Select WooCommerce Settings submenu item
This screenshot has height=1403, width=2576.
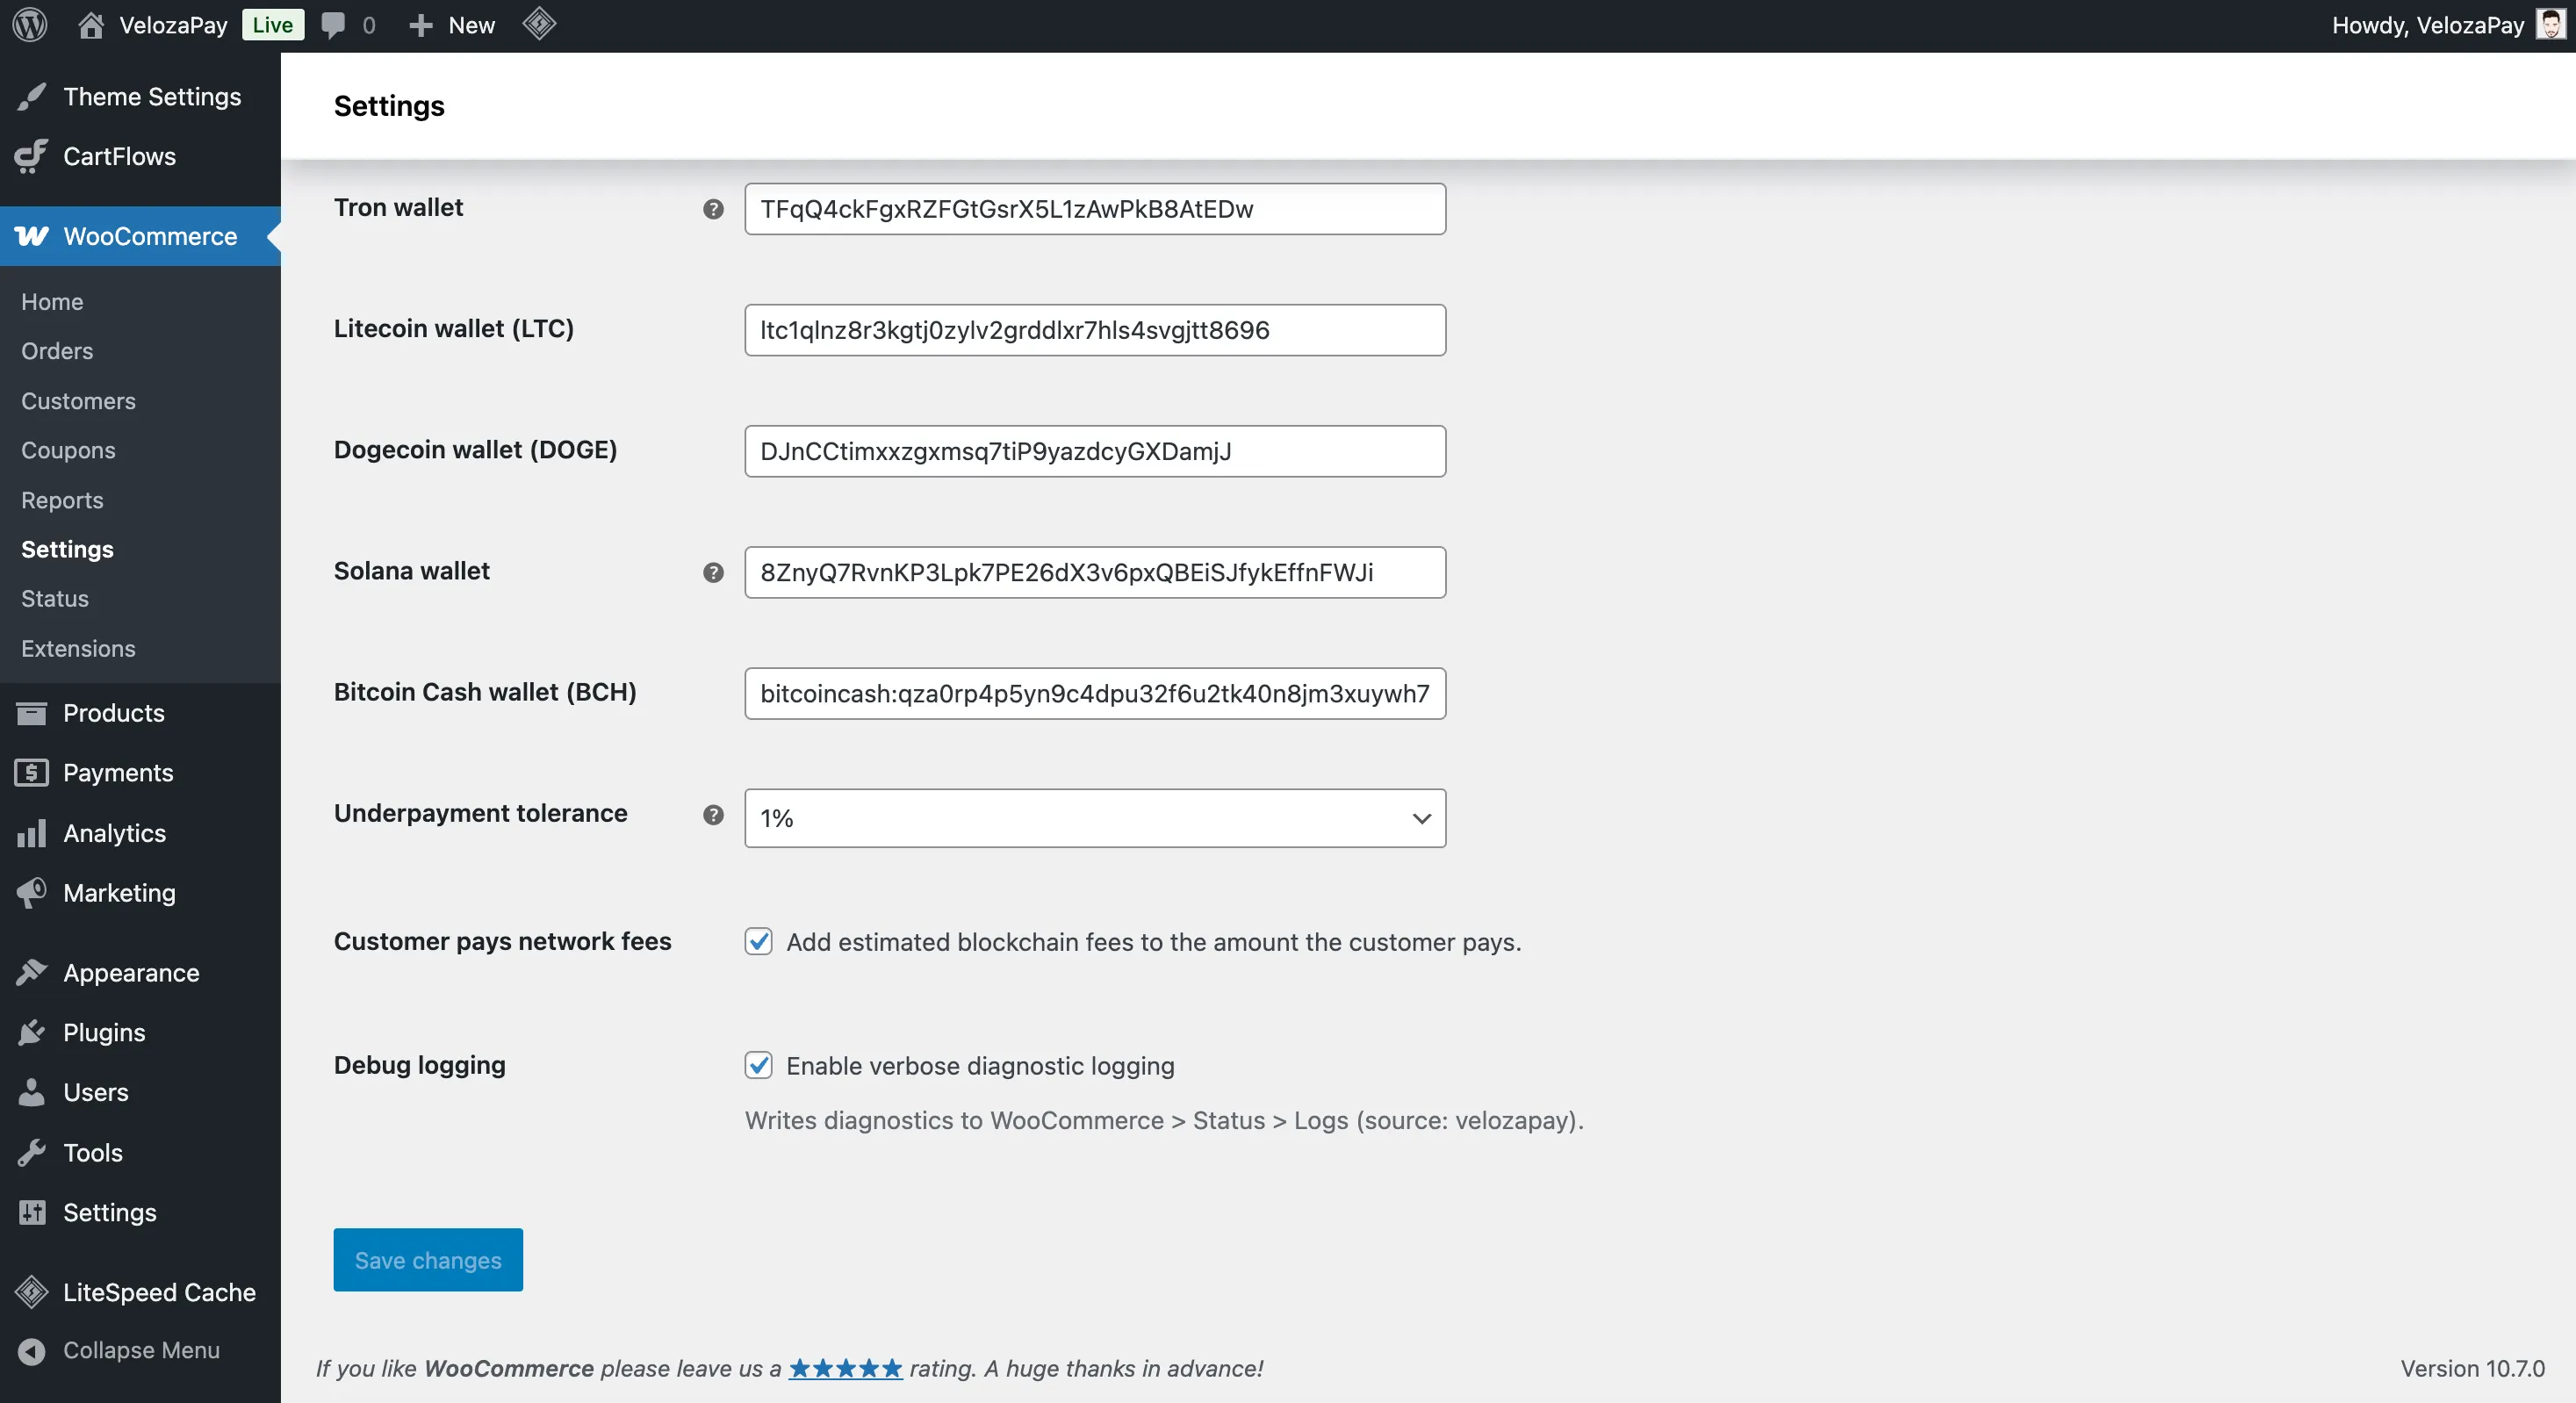coord(67,549)
